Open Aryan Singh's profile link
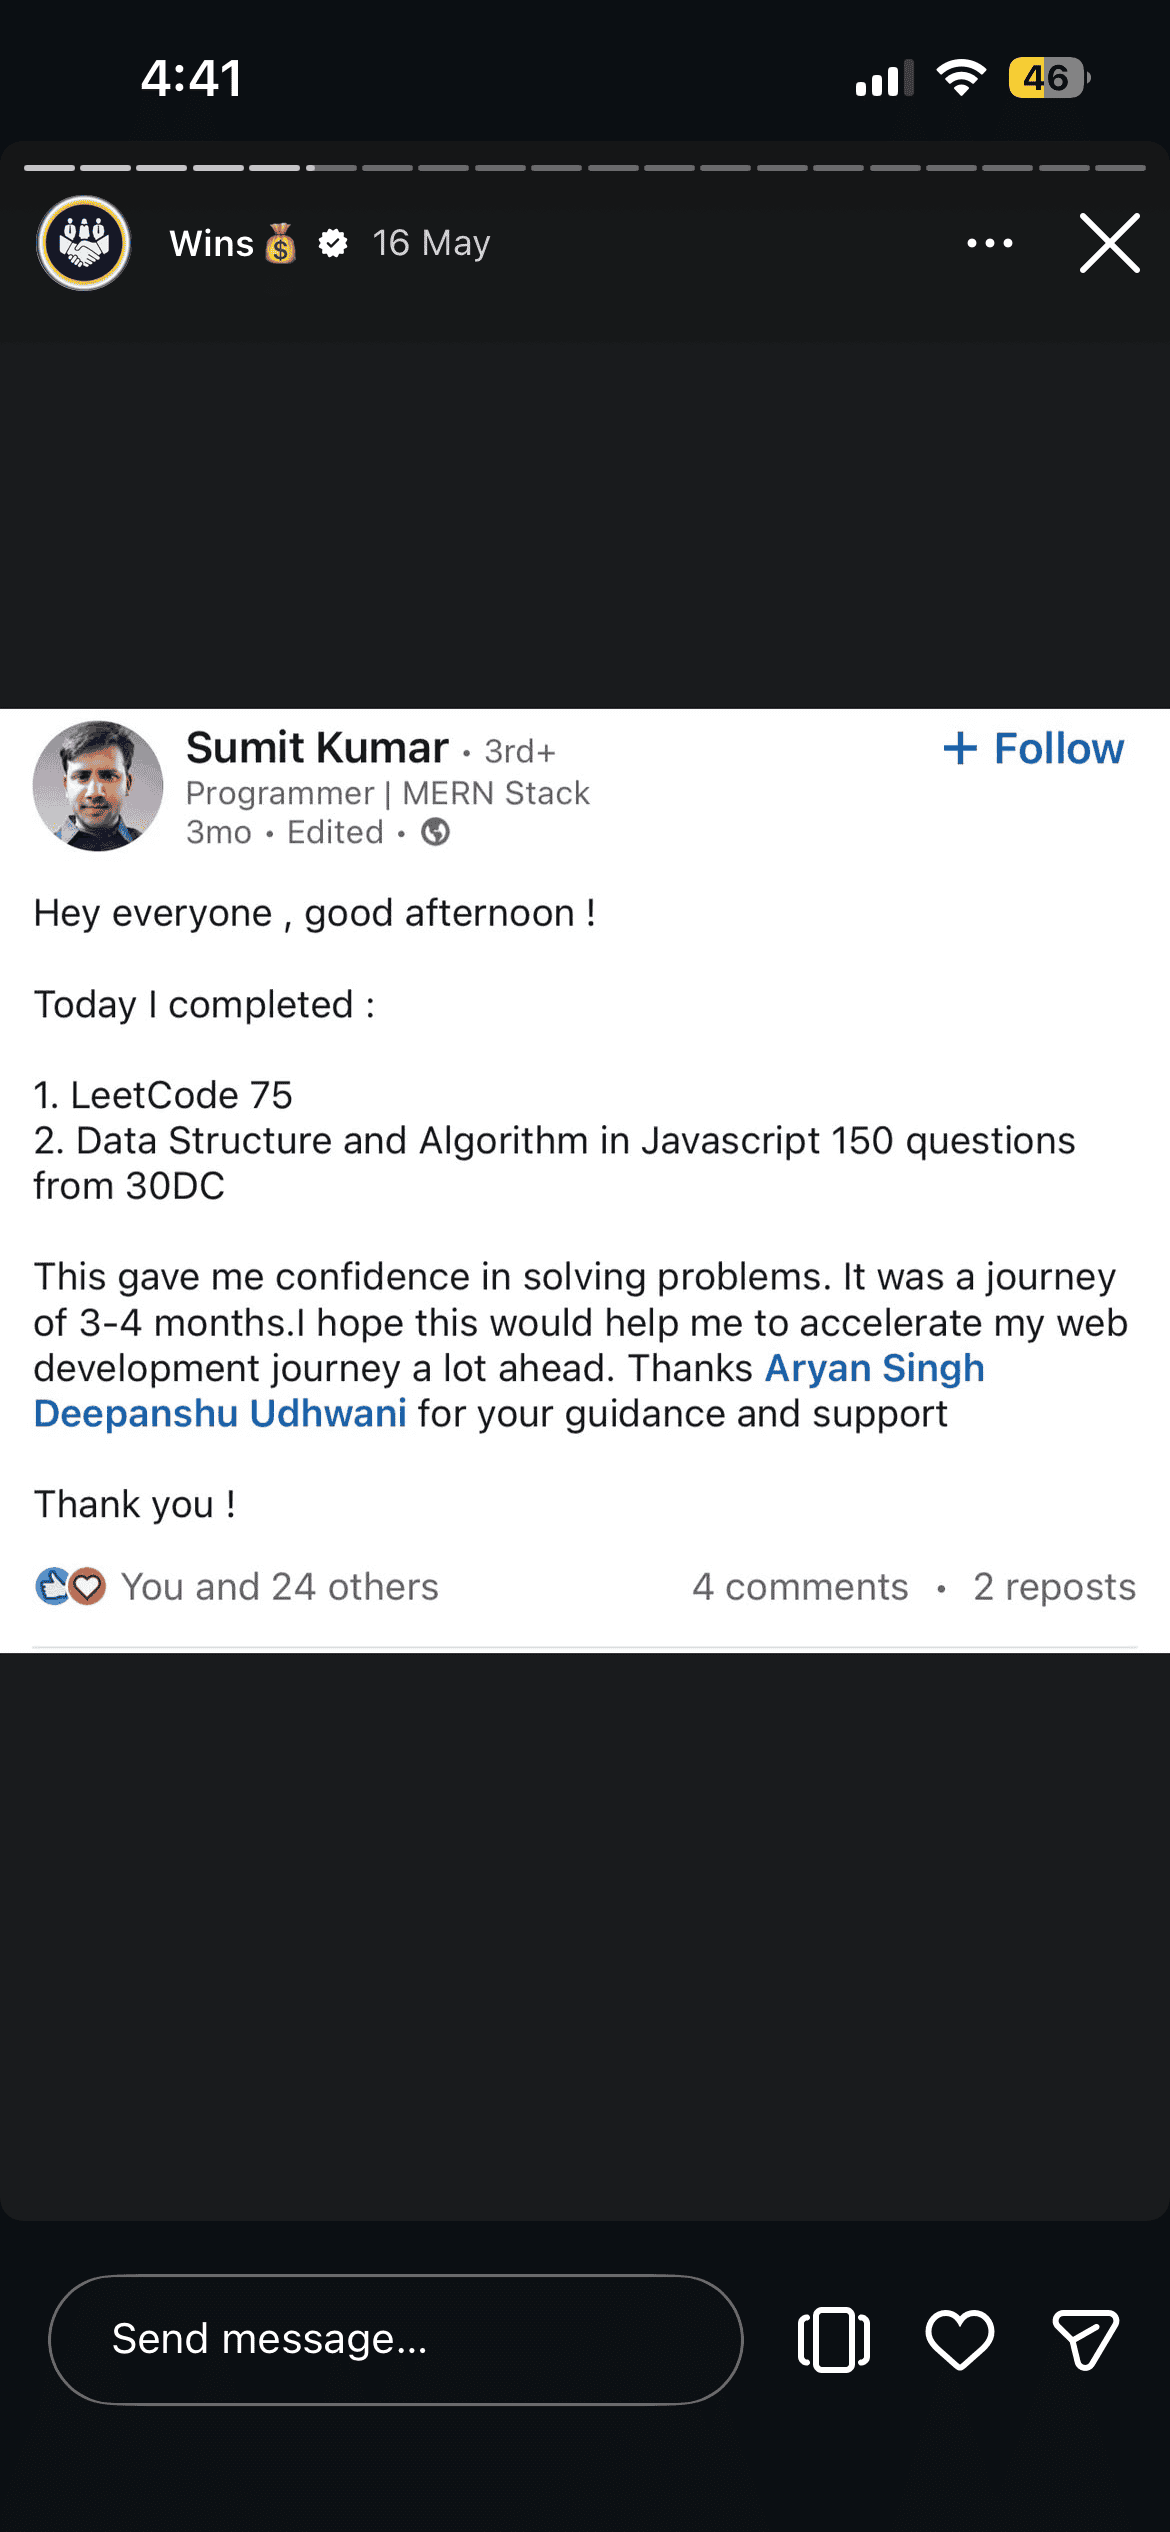The width and height of the screenshot is (1170, 2532). pos(875,1367)
